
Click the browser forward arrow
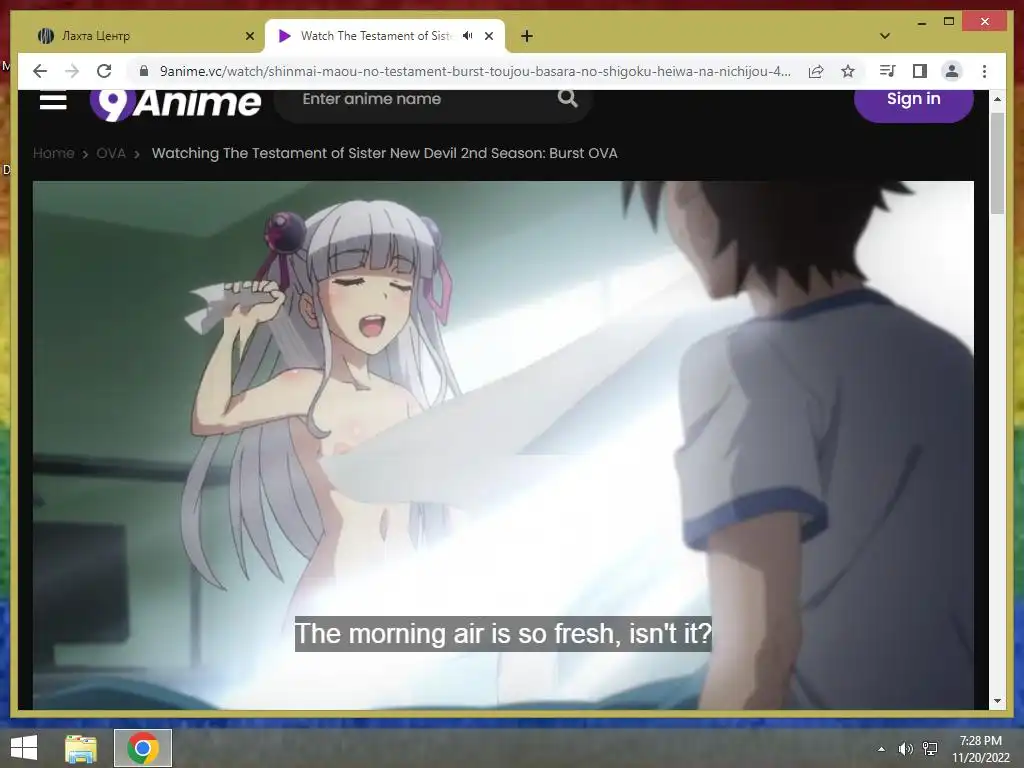72,71
